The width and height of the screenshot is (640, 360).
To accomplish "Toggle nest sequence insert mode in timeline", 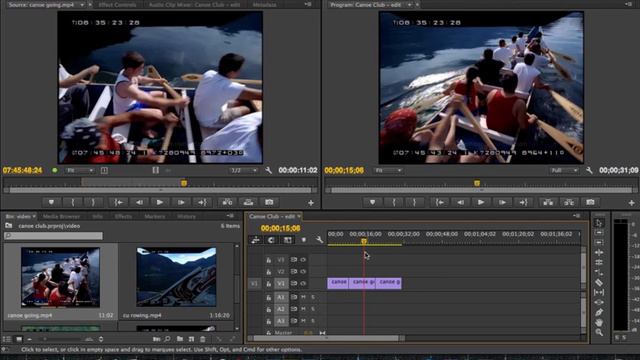I will (x=256, y=240).
